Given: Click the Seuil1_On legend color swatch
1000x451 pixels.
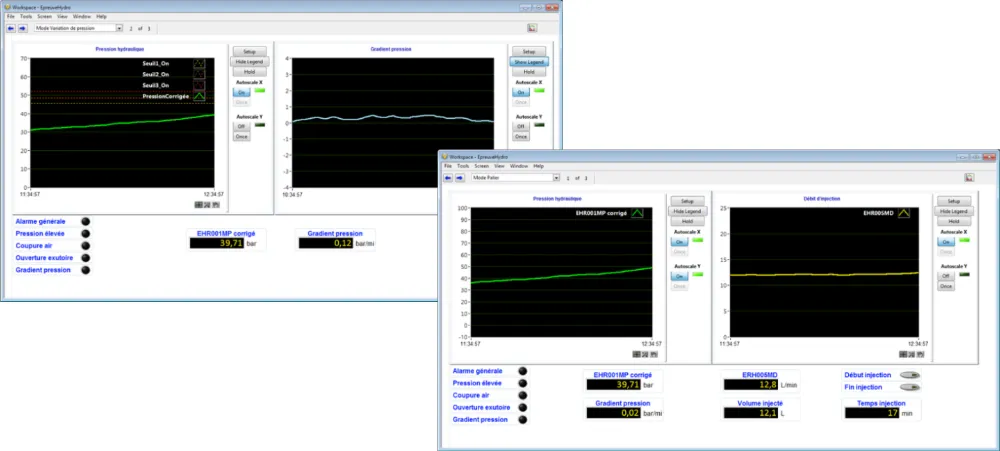Looking at the screenshot, I should tap(200, 64).
